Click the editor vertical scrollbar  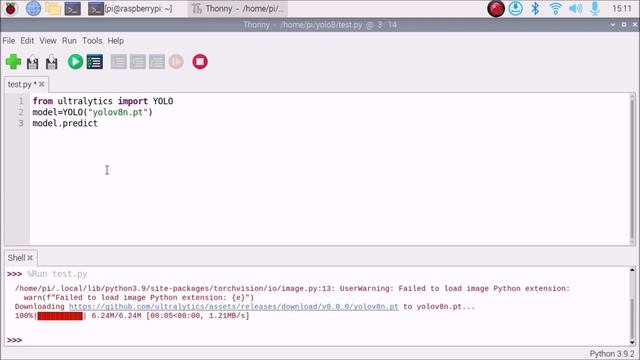(633, 169)
